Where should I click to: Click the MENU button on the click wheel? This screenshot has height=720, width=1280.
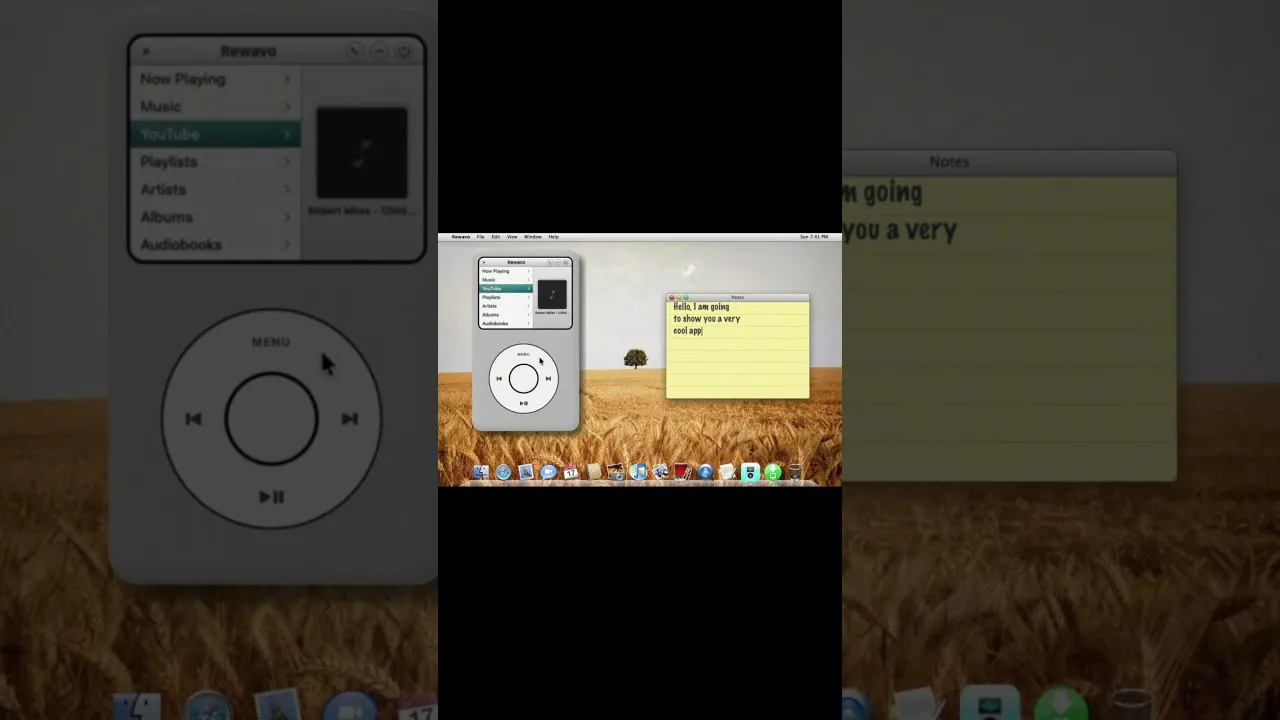[x=523, y=354]
